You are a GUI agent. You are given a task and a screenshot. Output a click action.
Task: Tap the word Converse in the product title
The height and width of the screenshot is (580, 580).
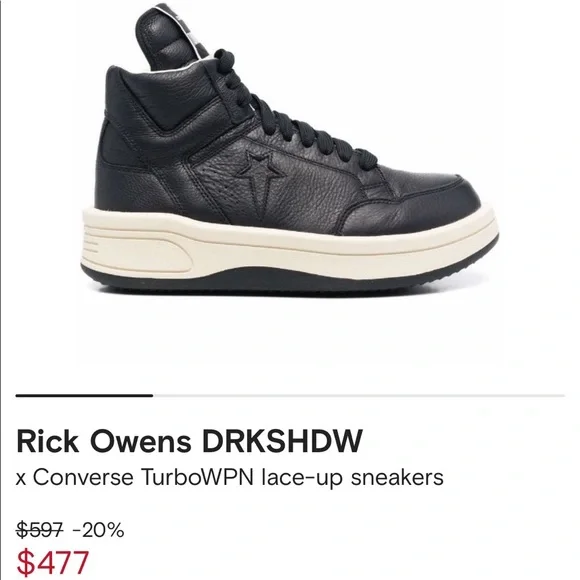point(83,476)
